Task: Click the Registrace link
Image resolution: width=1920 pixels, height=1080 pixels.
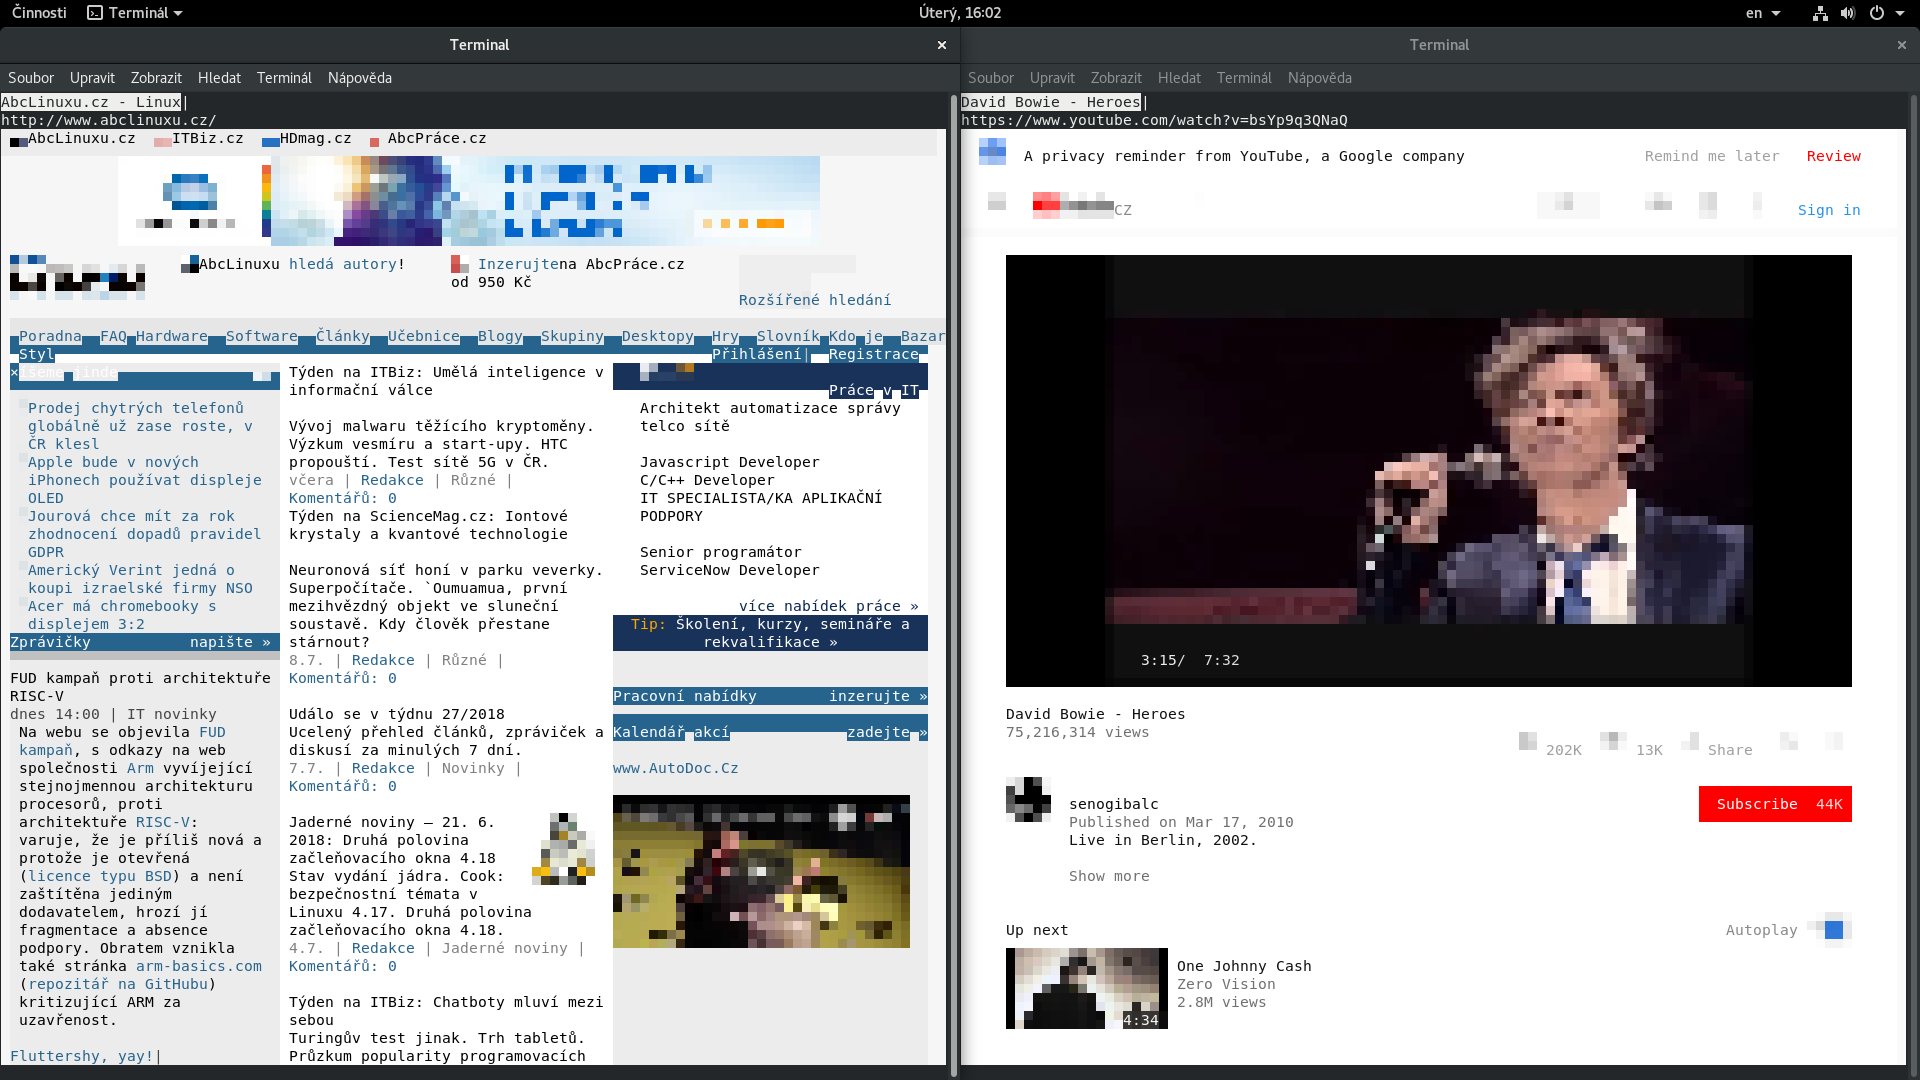Action: (x=874, y=355)
